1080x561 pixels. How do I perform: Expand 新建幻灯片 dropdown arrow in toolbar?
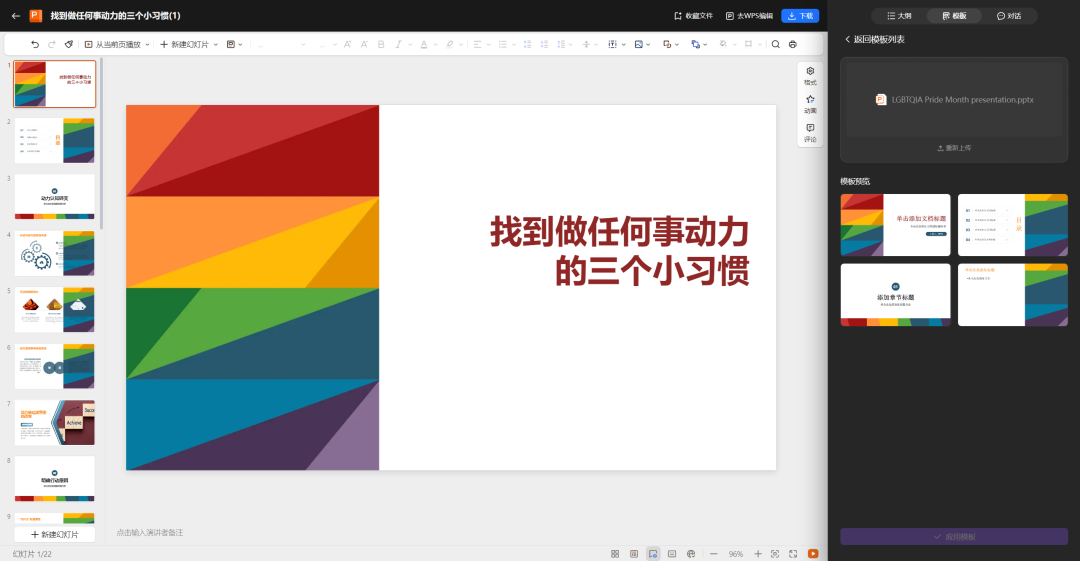pyautogui.click(x=217, y=44)
